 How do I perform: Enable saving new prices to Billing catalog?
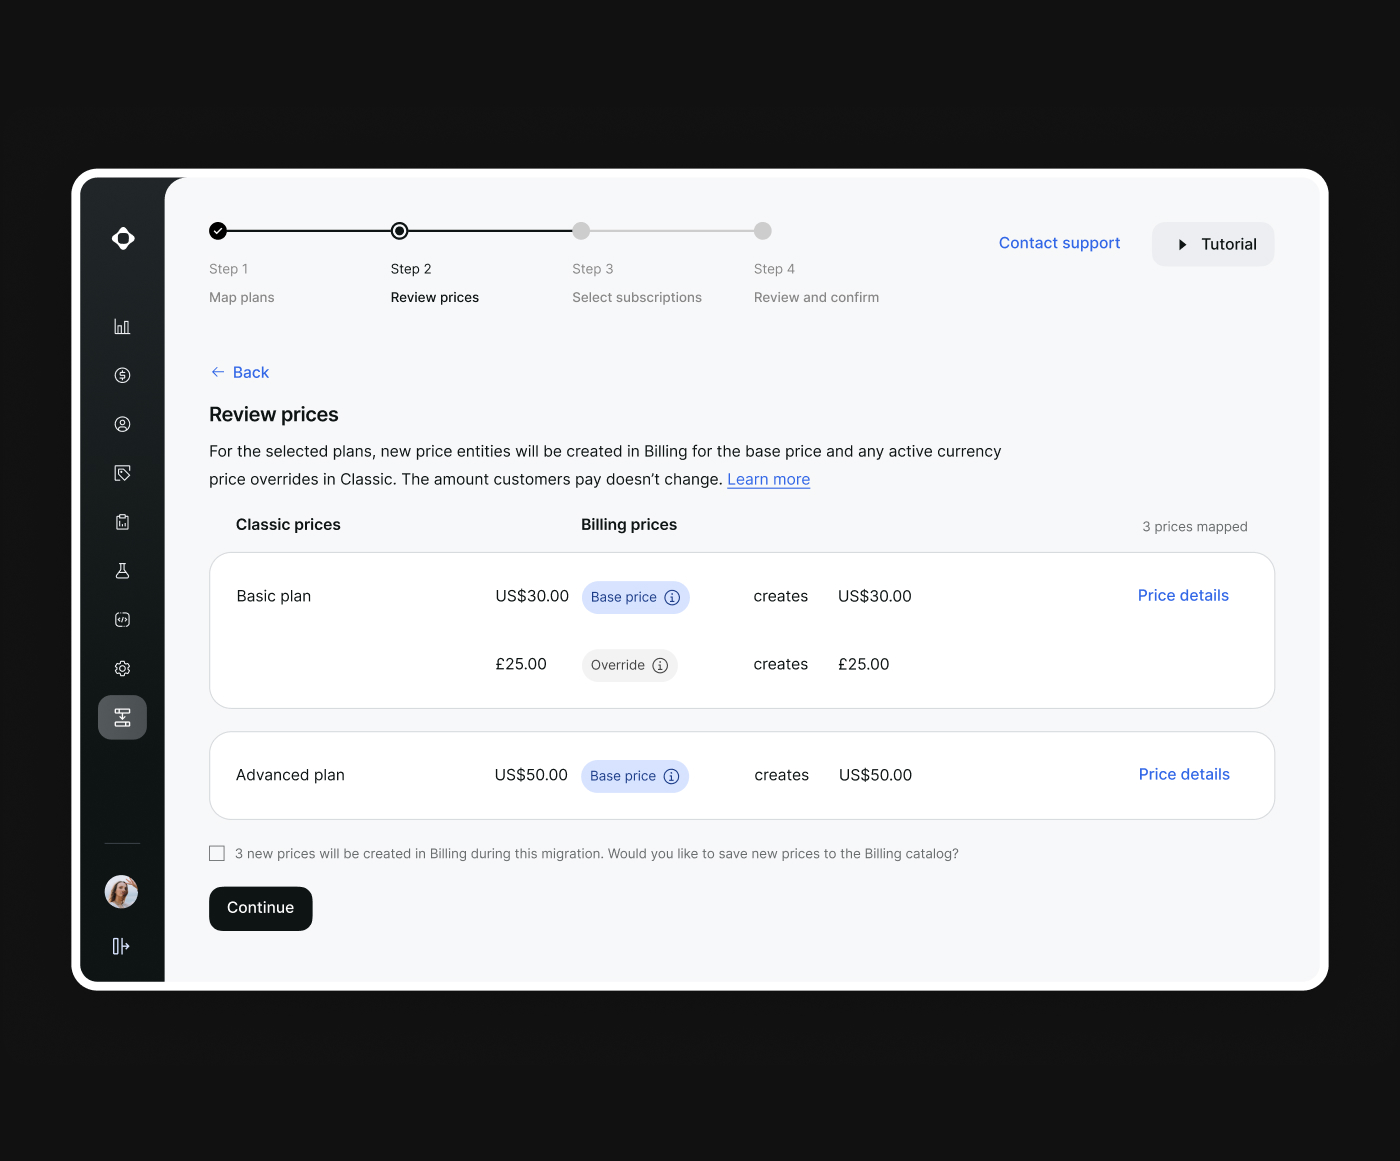[217, 853]
